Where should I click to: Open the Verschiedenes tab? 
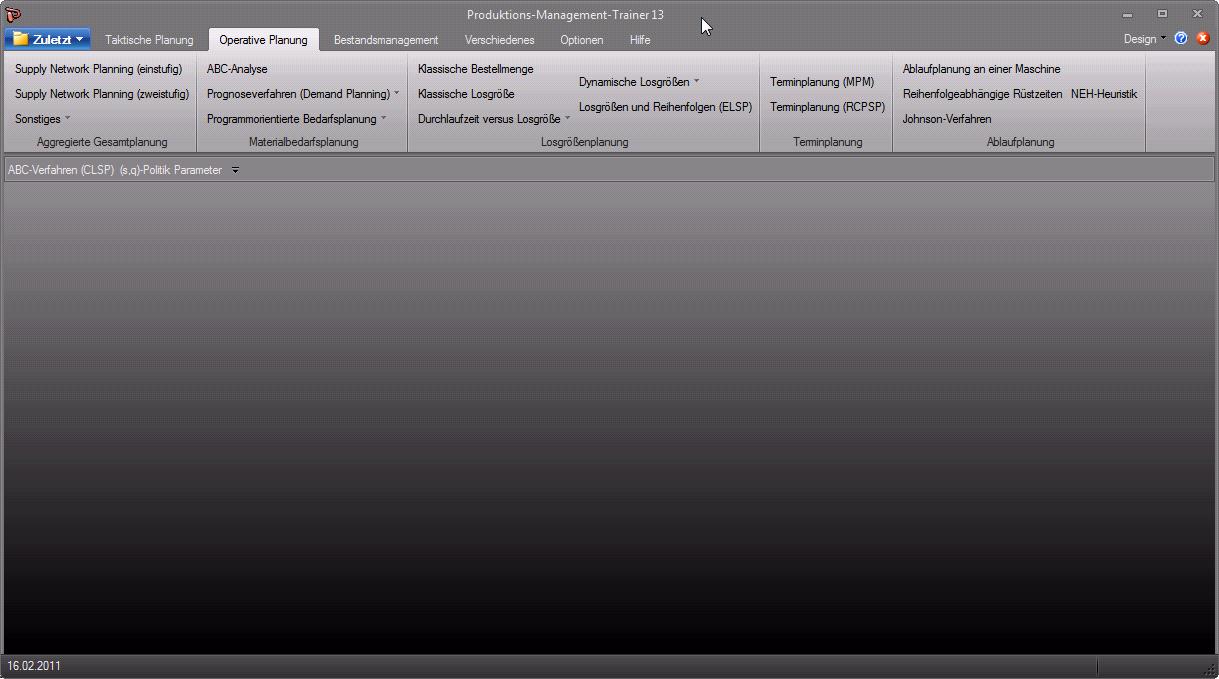pyautogui.click(x=499, y=40)
